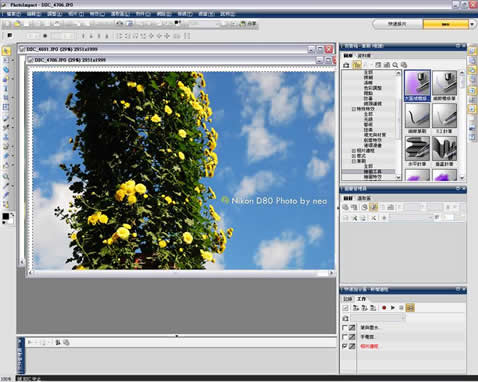Screen dimensions: 478x382
Task: Click the highlighted yellow icon in task toolbar
Action: [x=410, y=308]
